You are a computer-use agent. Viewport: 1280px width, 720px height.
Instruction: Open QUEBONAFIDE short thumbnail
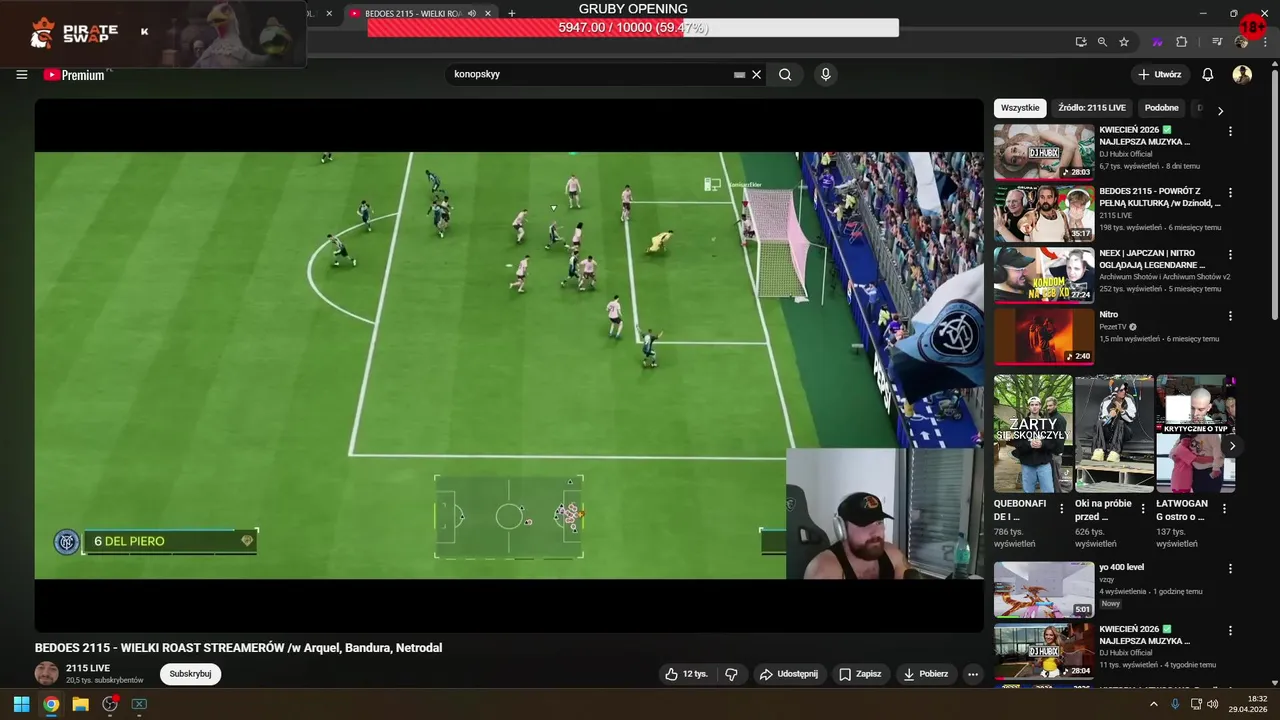tap(1033, 434)
